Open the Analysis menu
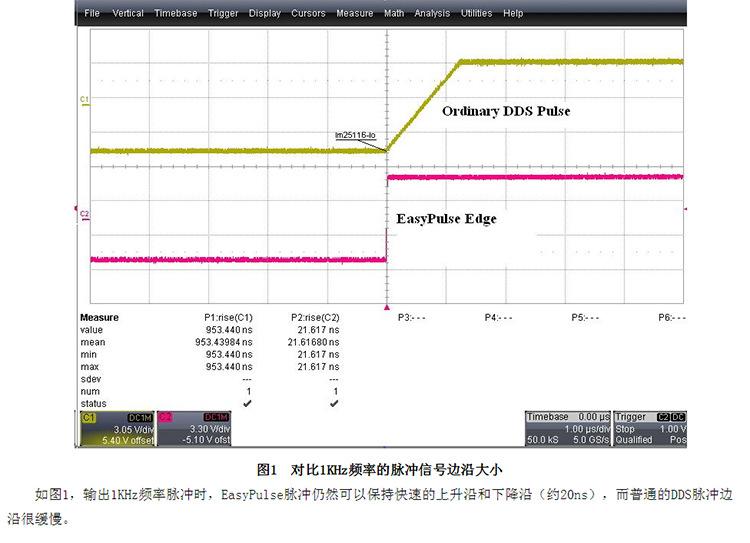Screen dimensions: 750x543 (432, 14)
